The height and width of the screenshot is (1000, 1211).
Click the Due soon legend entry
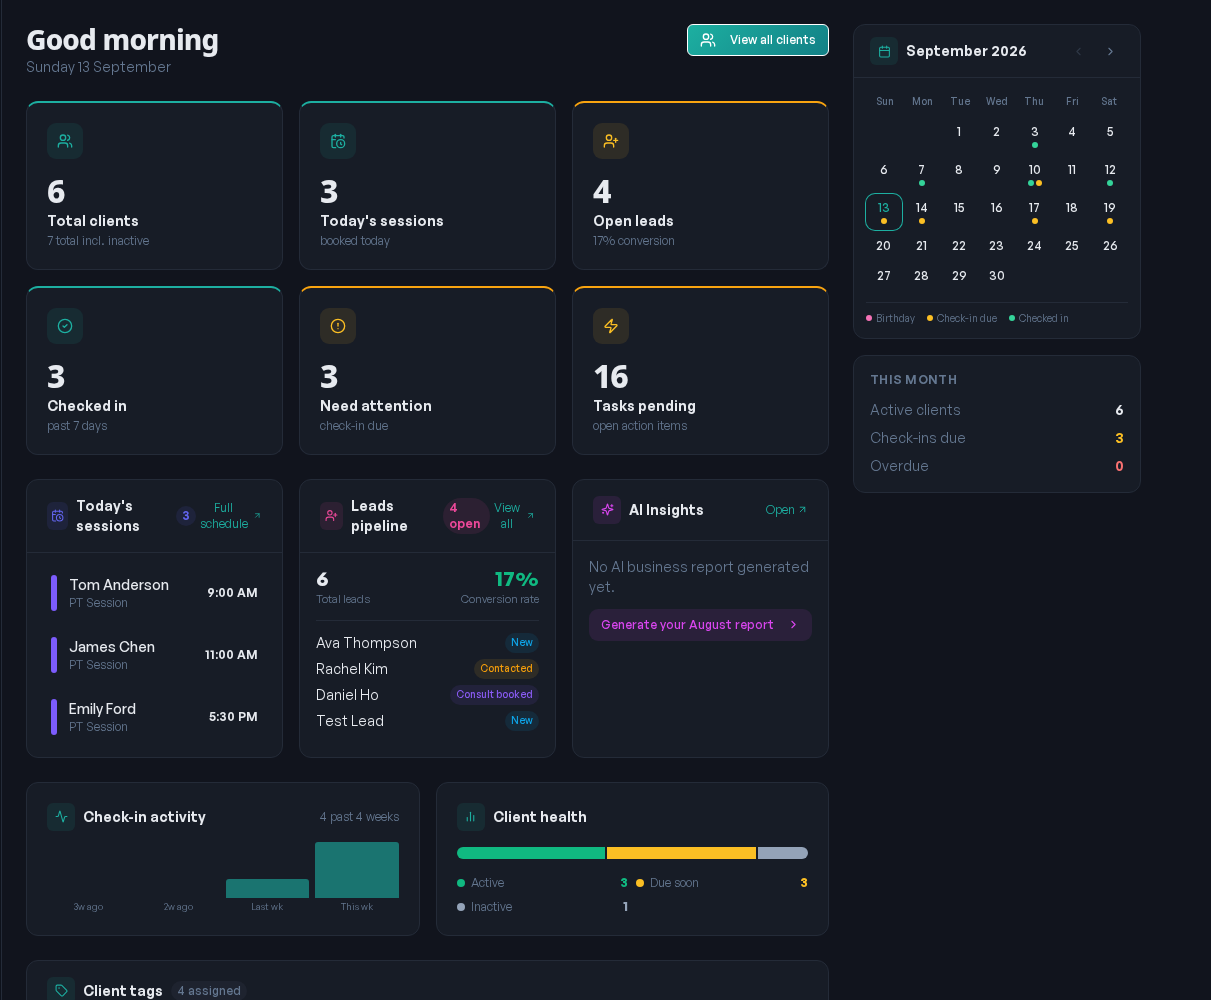(721, 883)
